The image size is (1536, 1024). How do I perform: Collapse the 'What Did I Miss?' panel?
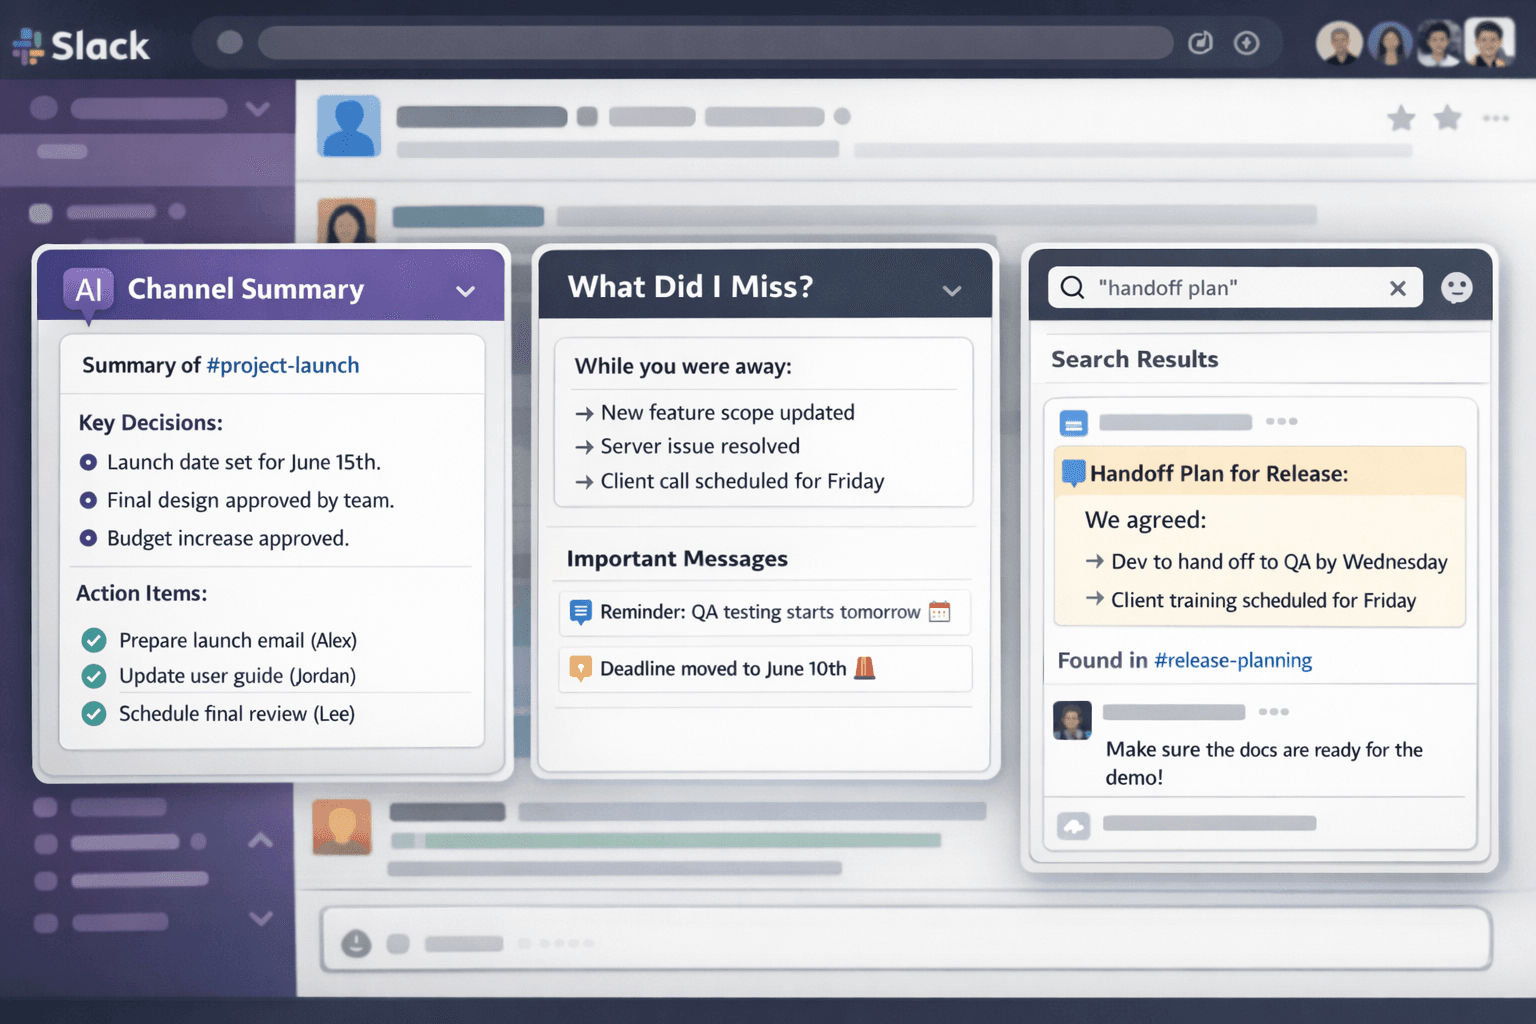click(x=951, y=290)
